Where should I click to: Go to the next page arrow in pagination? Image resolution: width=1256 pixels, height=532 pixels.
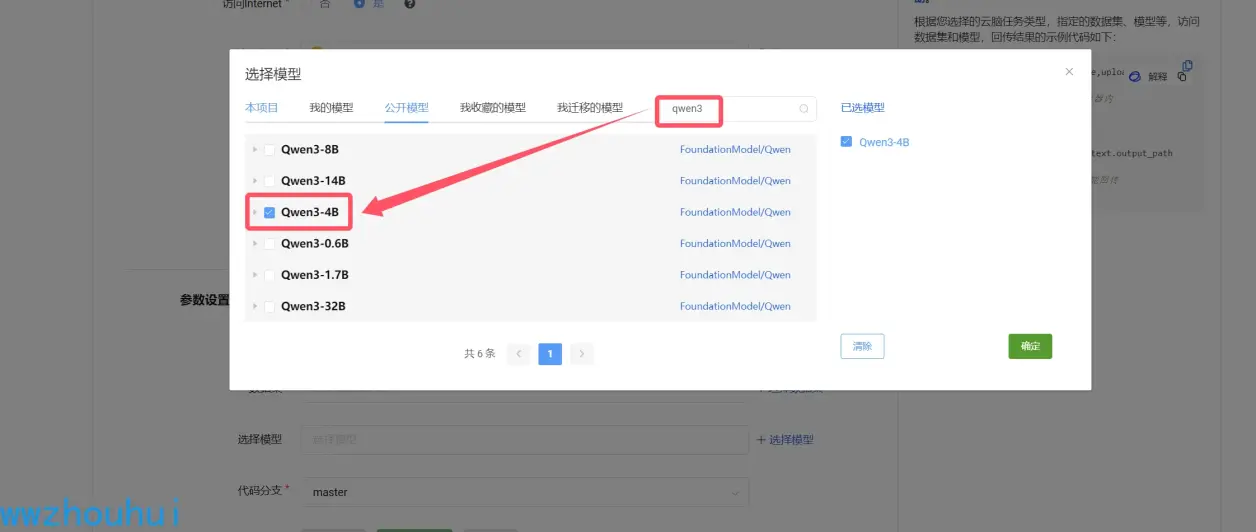click(582, 353)
